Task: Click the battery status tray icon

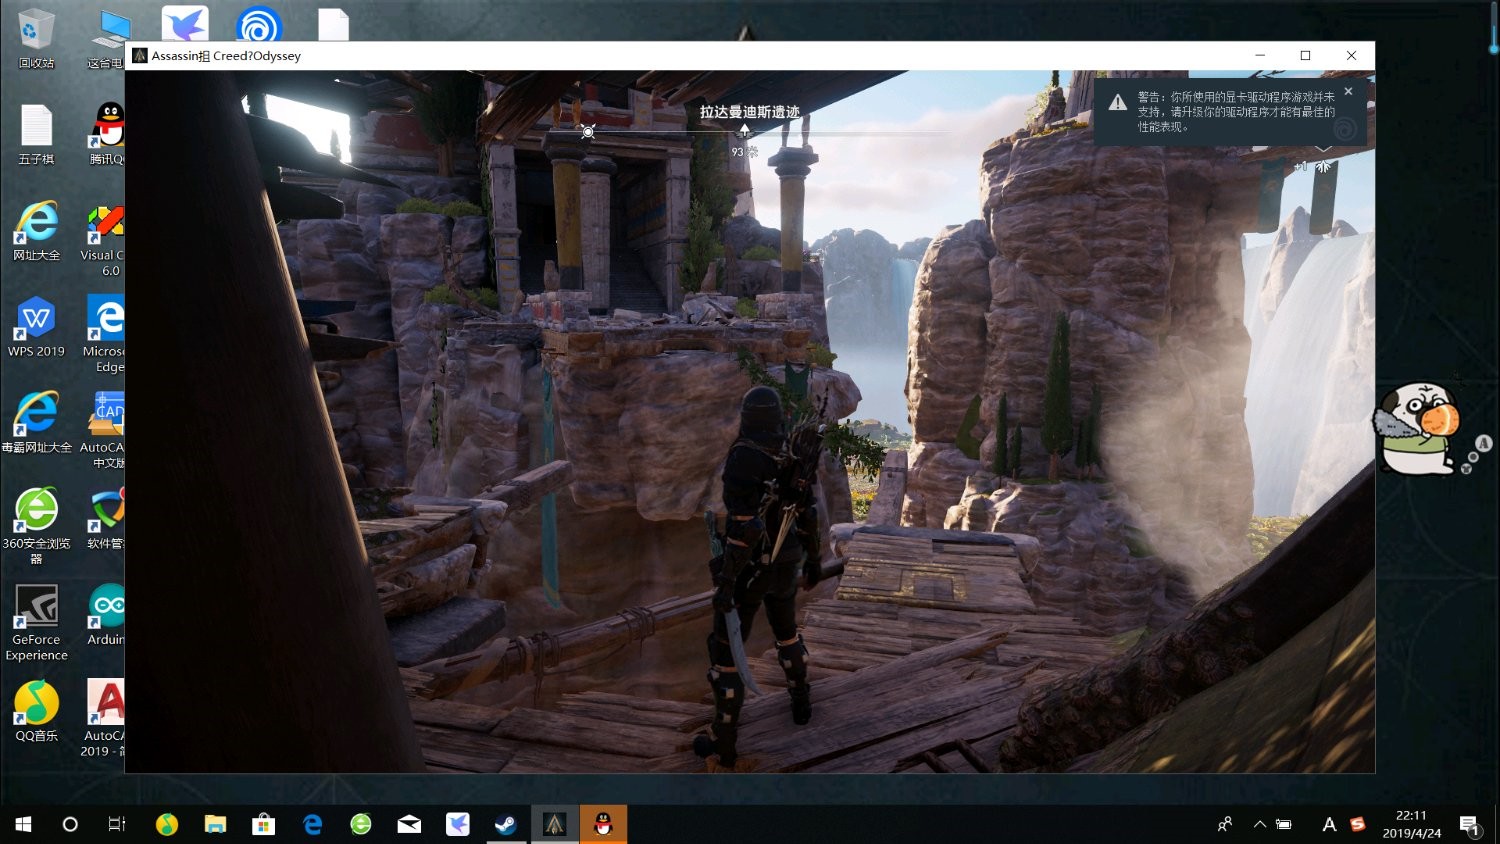Action: coord(1284,824)
